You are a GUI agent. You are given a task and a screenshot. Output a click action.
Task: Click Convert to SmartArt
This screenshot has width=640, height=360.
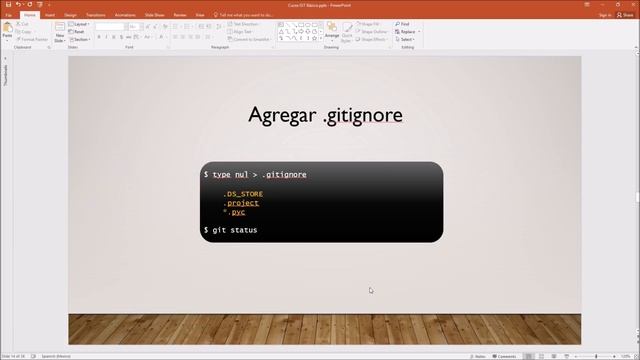pyautogui.click(x=249, y=39)
